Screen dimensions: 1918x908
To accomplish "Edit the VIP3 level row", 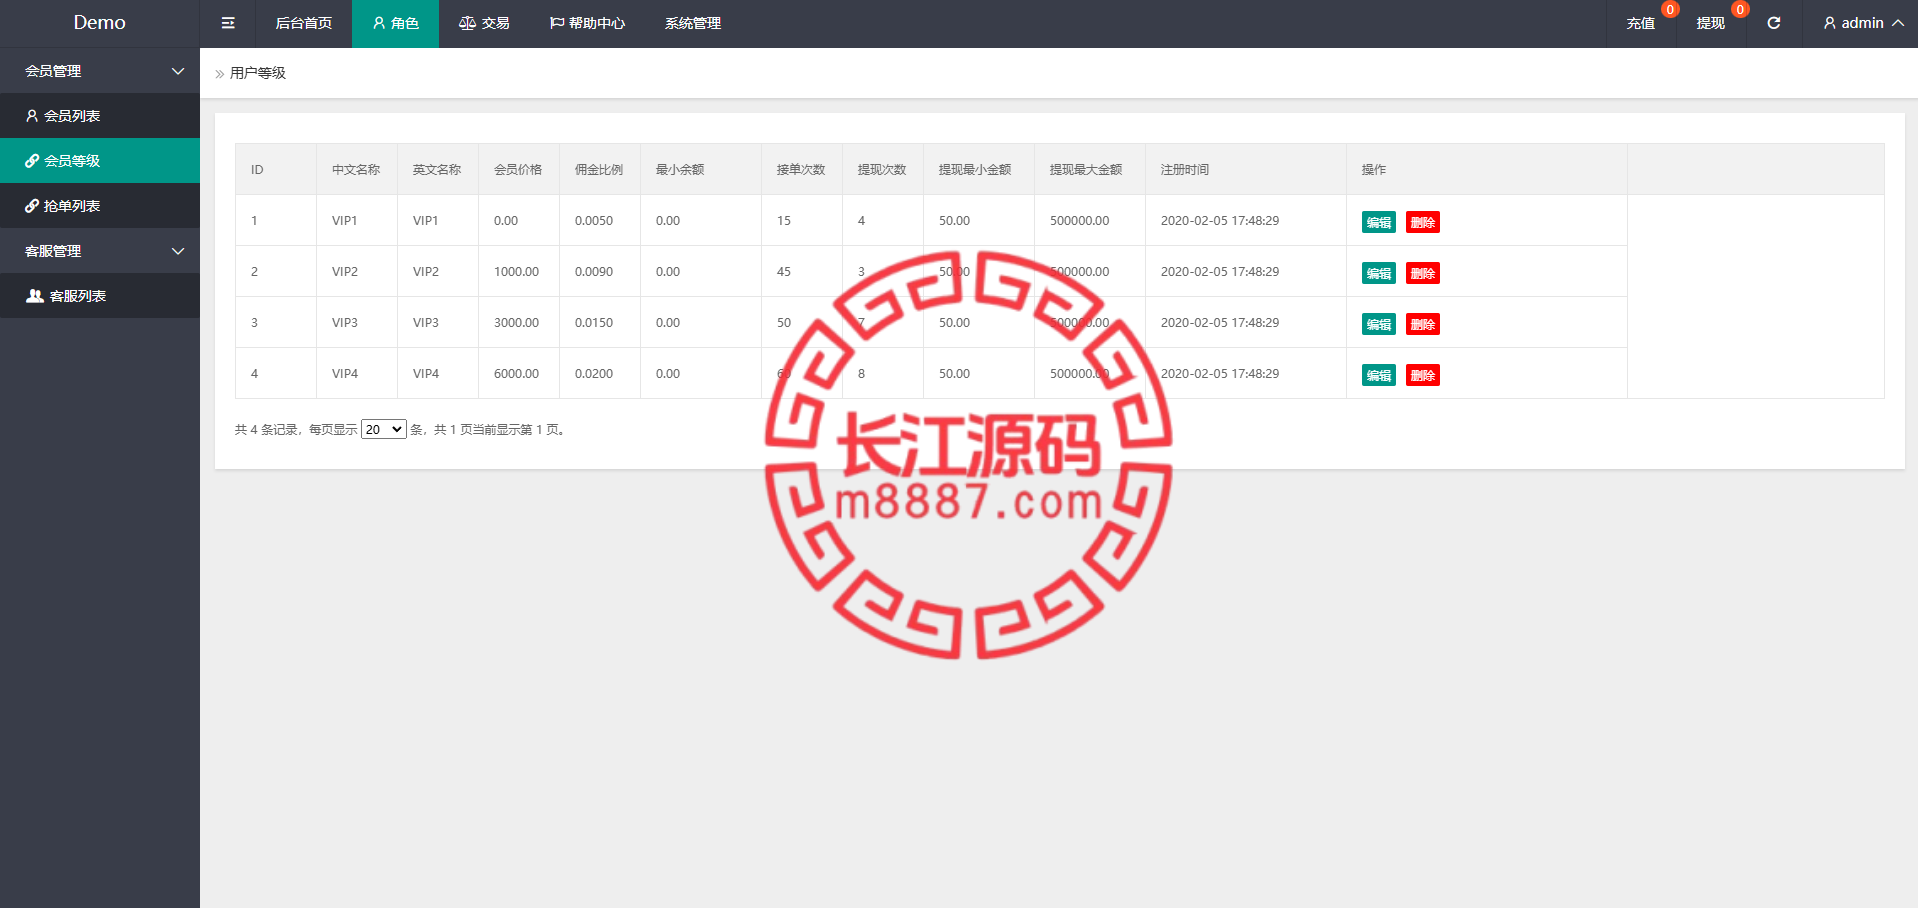I will tap(1378, 324).
